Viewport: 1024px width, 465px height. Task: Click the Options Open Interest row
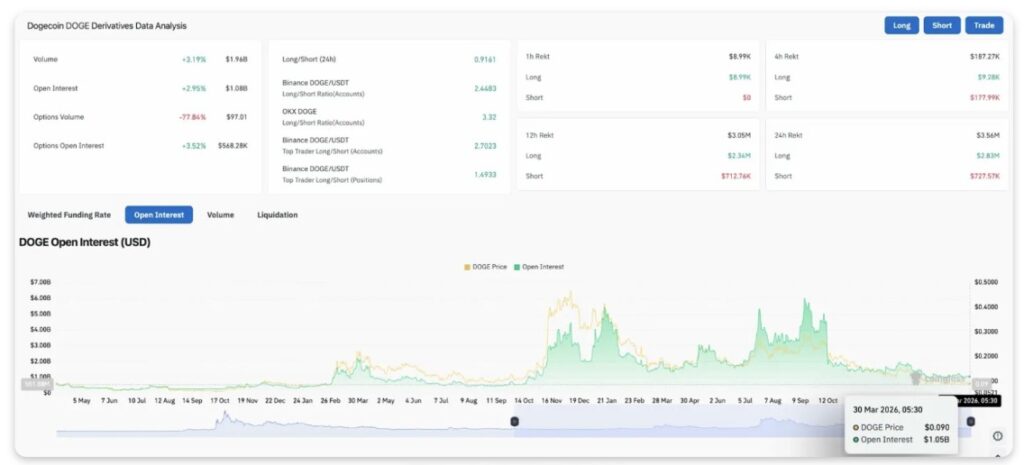(140, 146)
